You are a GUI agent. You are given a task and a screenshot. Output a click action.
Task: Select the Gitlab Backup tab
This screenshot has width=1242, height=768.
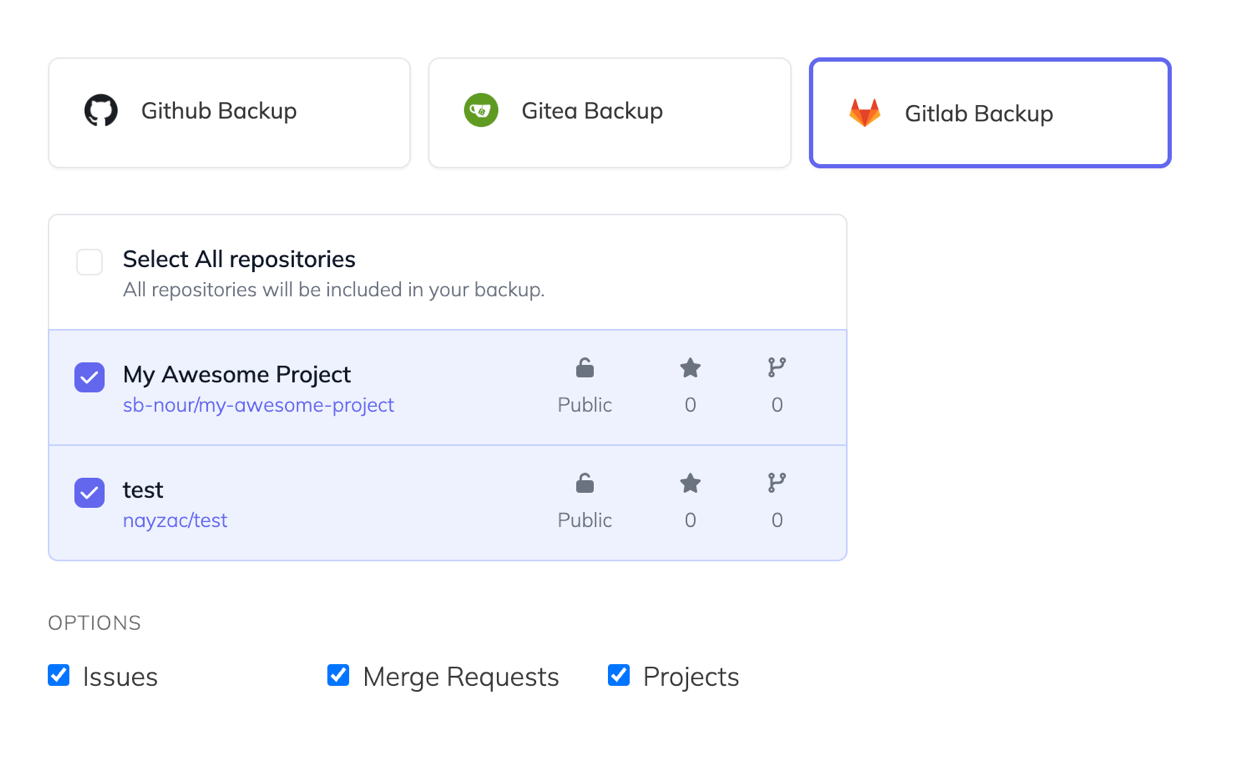tap(989, 113)
